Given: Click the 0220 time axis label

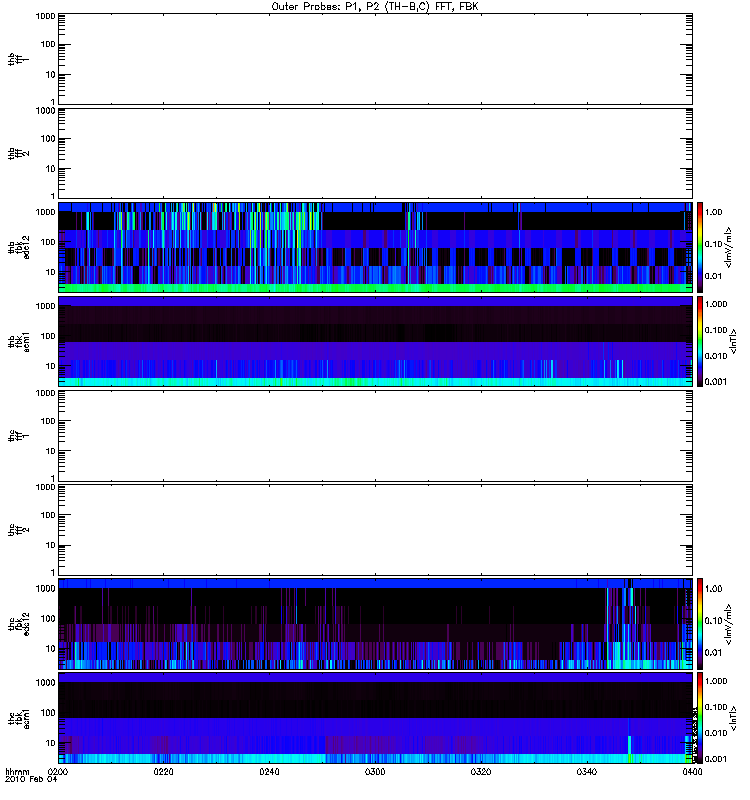Looking at the screenshot, I should click(x=163, y=772).
